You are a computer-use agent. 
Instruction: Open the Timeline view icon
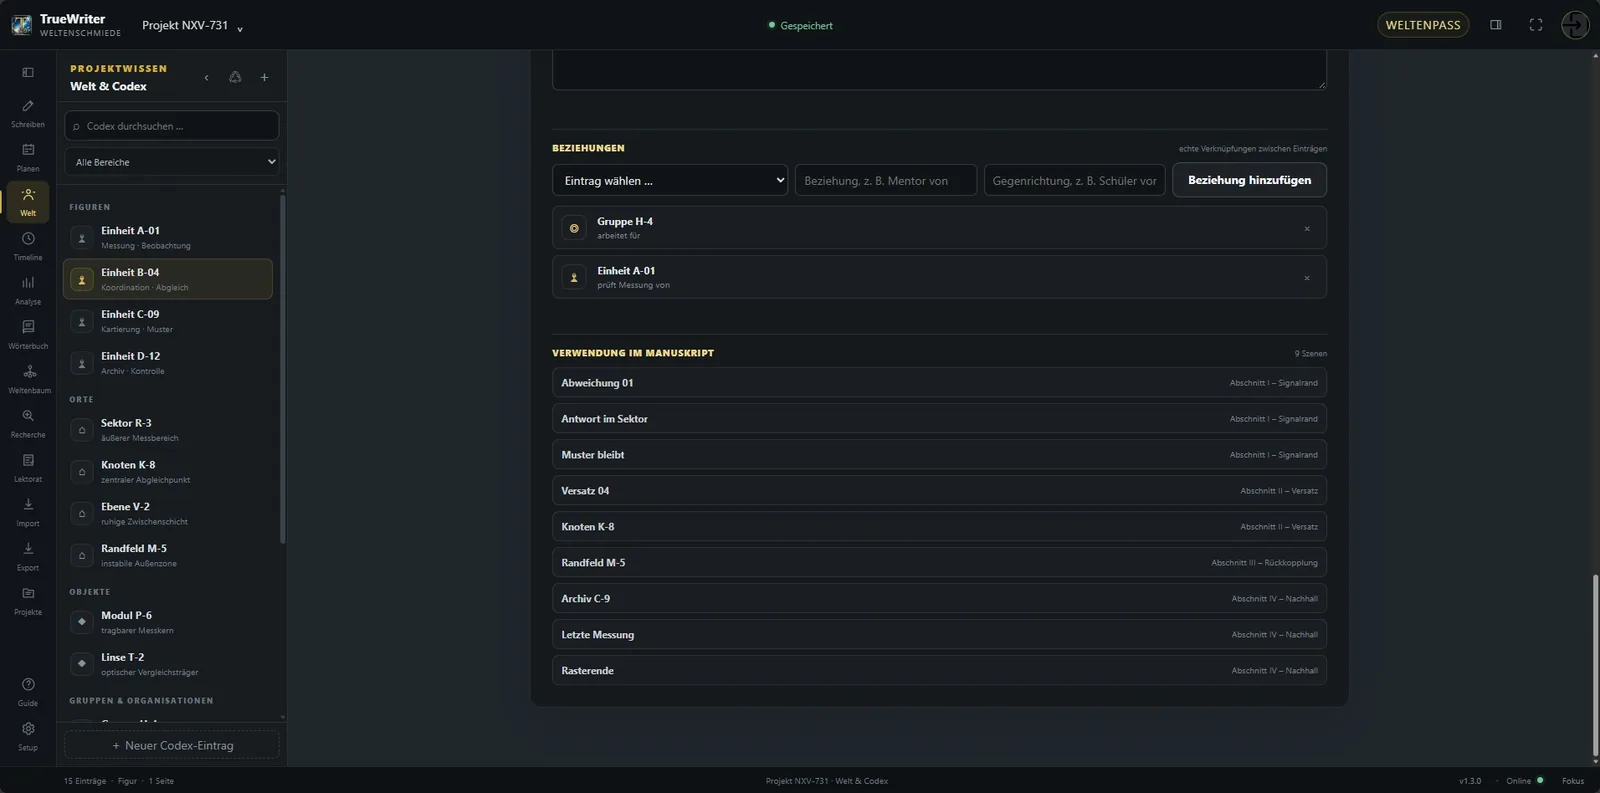click(28, 246)
